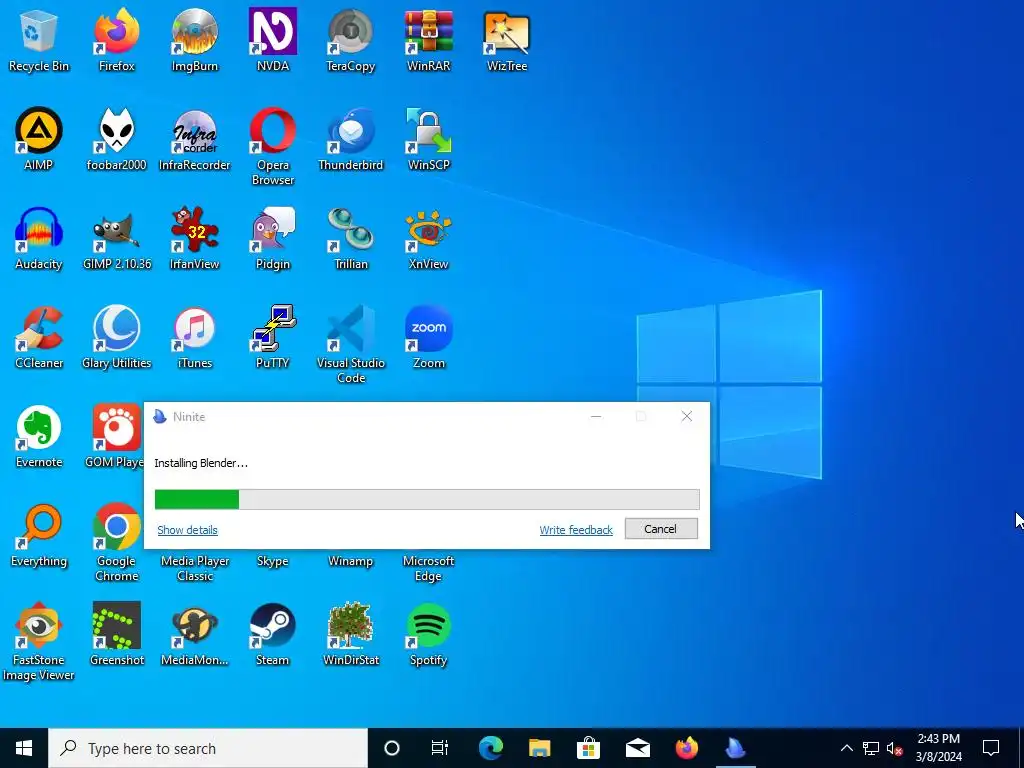The height and width of the screenshot is (768, 1024).
Task: Select the iTunes desktop shortcut
Action: pyautogui.click(x=195, y=337)
